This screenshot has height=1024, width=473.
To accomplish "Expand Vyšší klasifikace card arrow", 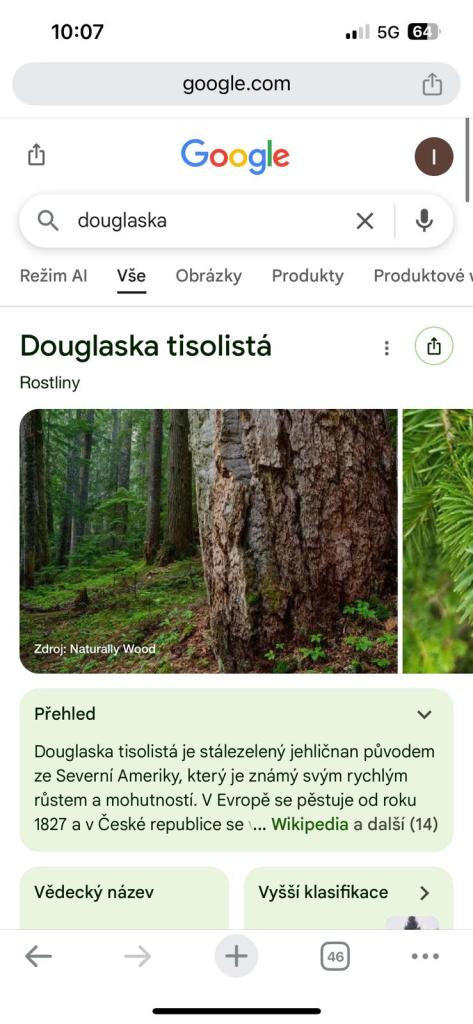I will pyautogui.click(x=425, y=893).
